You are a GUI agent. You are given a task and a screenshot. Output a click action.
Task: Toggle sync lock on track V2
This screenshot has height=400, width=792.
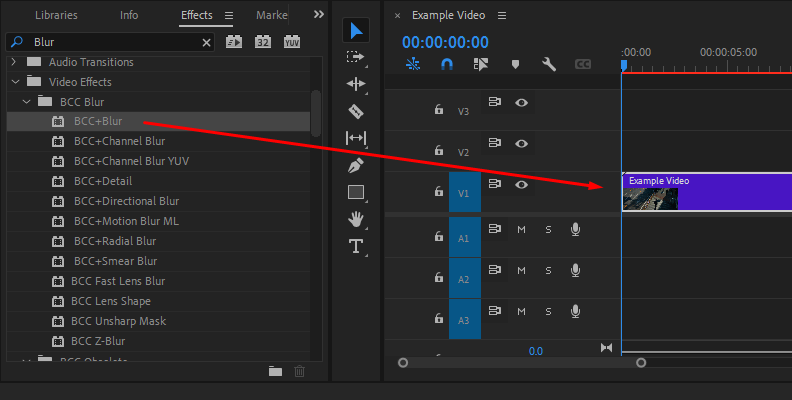494,143
